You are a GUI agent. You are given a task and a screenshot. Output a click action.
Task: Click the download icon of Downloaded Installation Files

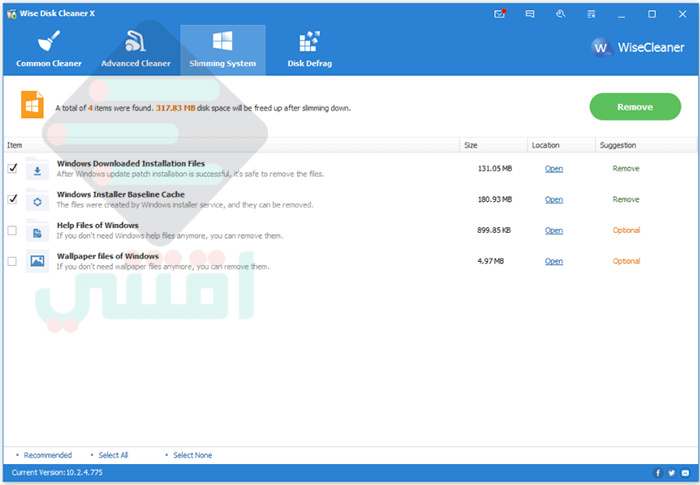tap(38, 171)
